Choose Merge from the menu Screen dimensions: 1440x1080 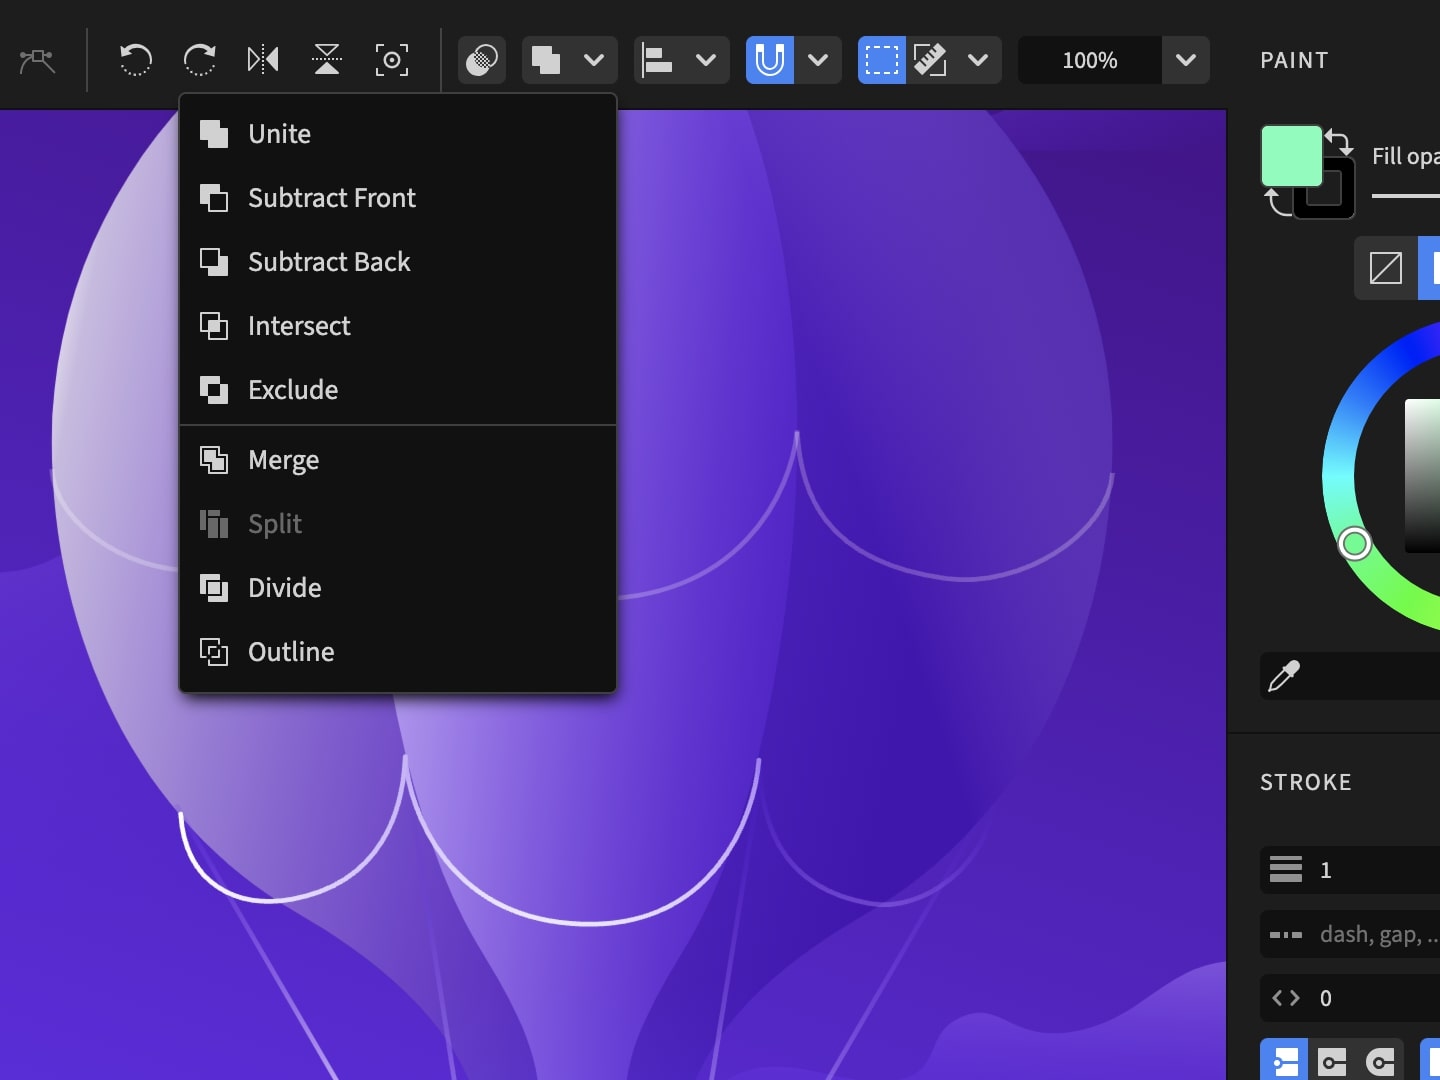[x=397, y=460]
